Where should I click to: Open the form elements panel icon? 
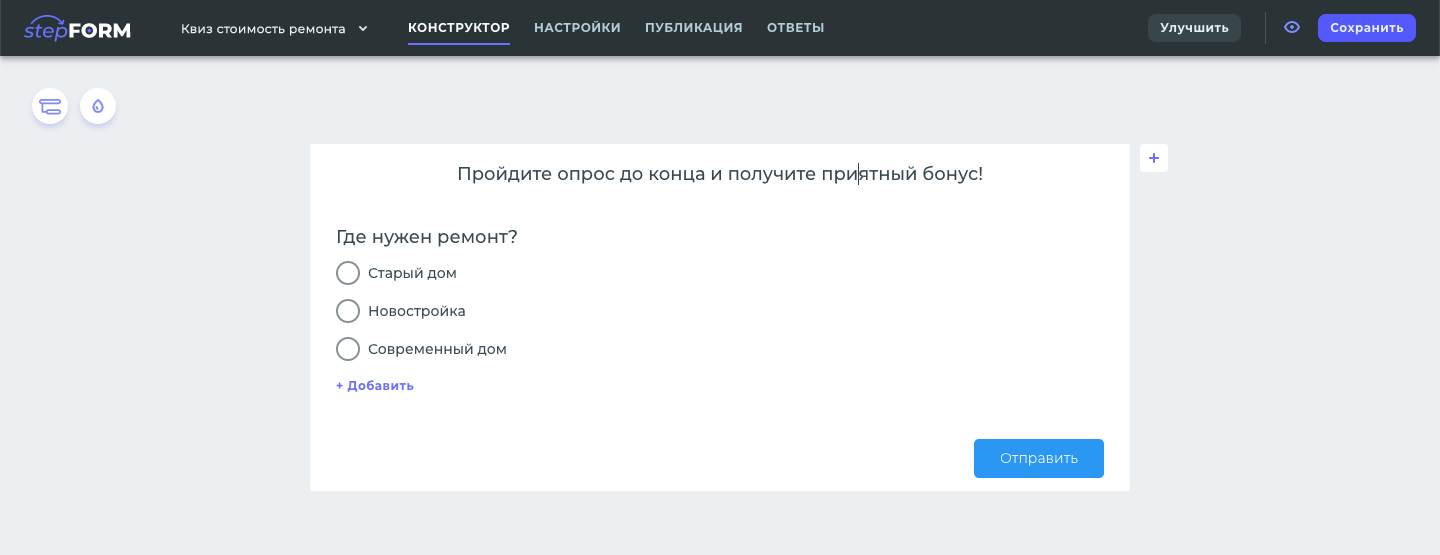50,106
